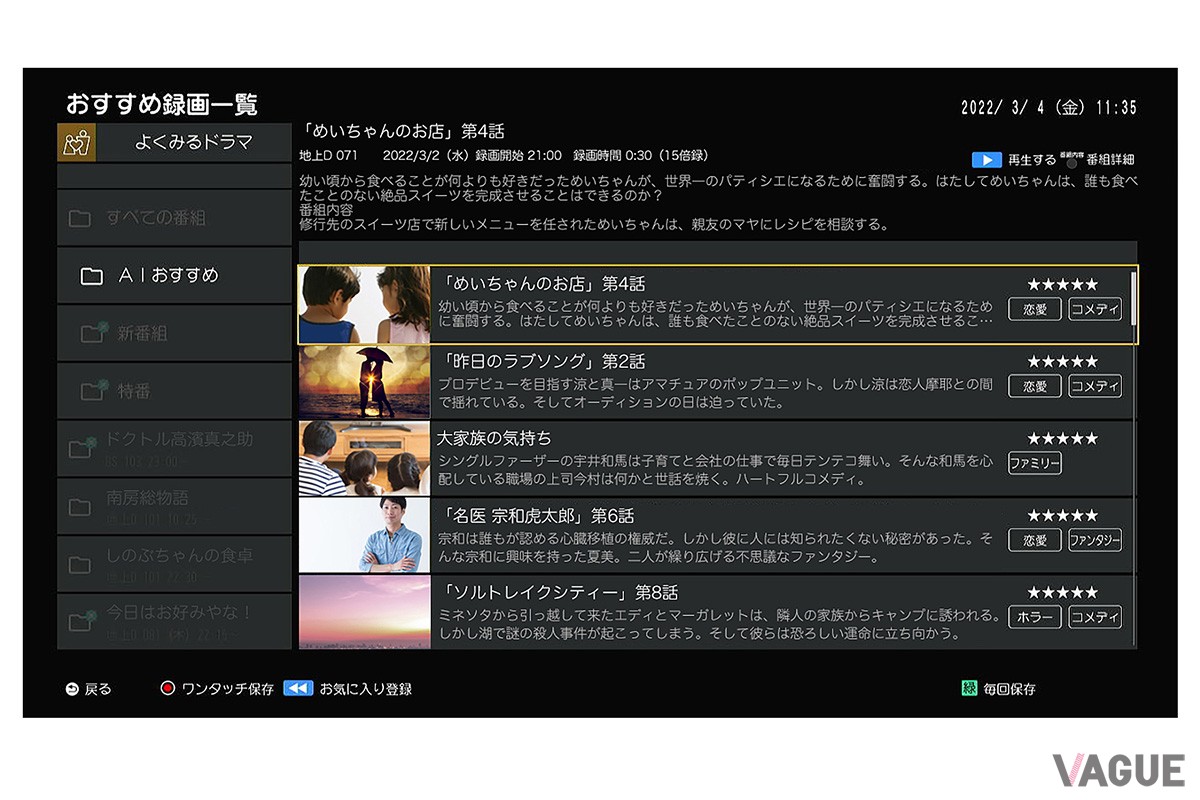Select the play icon to start playback
1200x800 pixels.
[985, 159]
